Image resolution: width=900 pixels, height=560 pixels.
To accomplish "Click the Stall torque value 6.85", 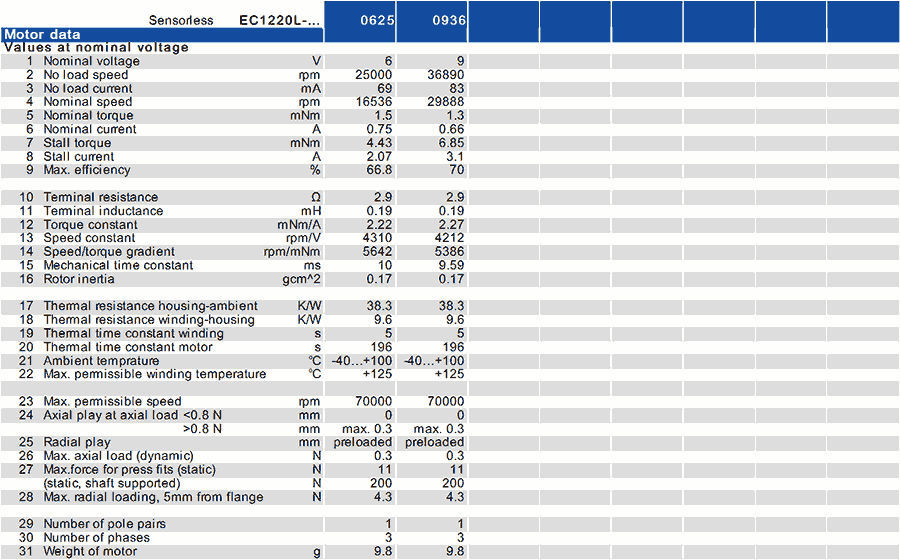I will click(451, 143).
